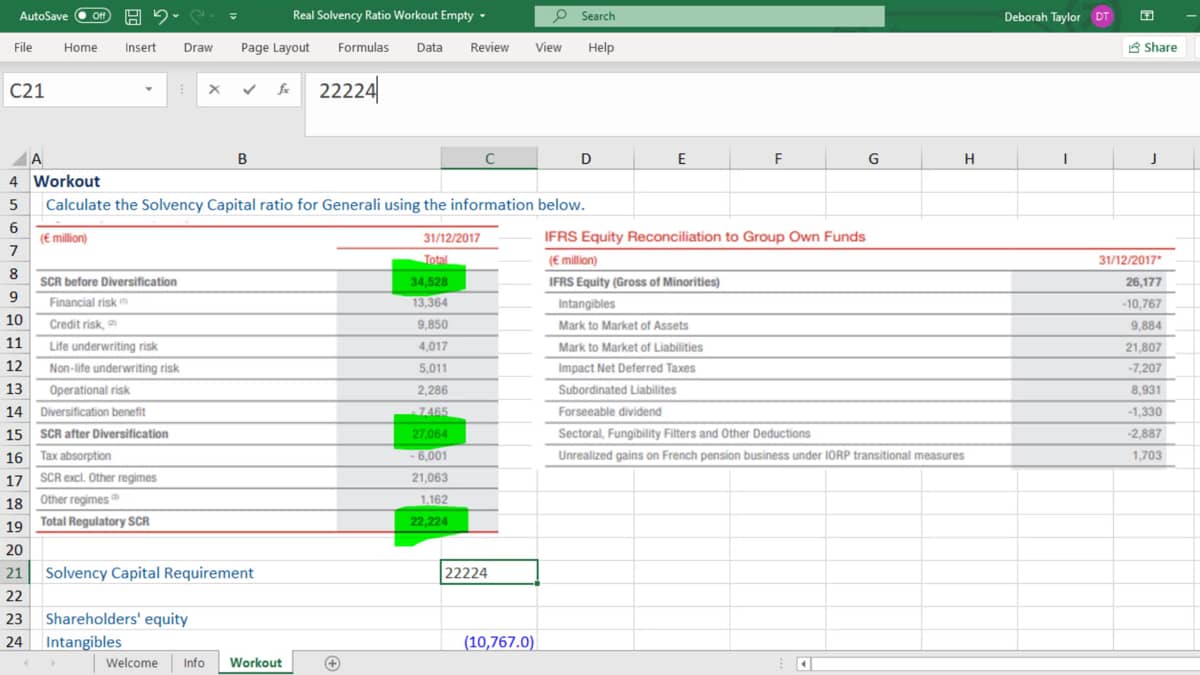The image size is (1200, 675).
Task: Click the Search box in title bar
Action: [710, 16]
